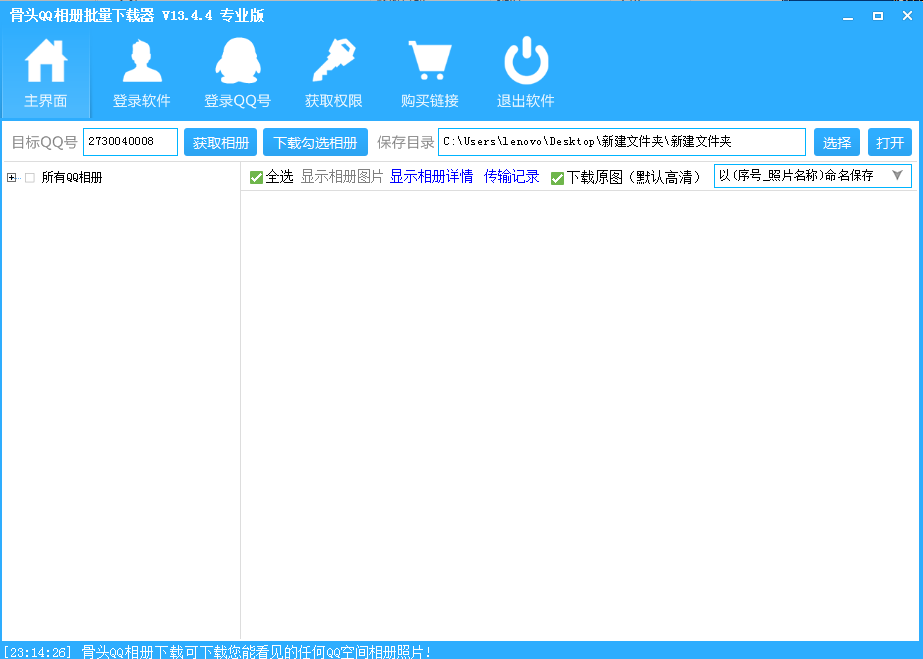Open the 传输记录 link

click(512, 177)
